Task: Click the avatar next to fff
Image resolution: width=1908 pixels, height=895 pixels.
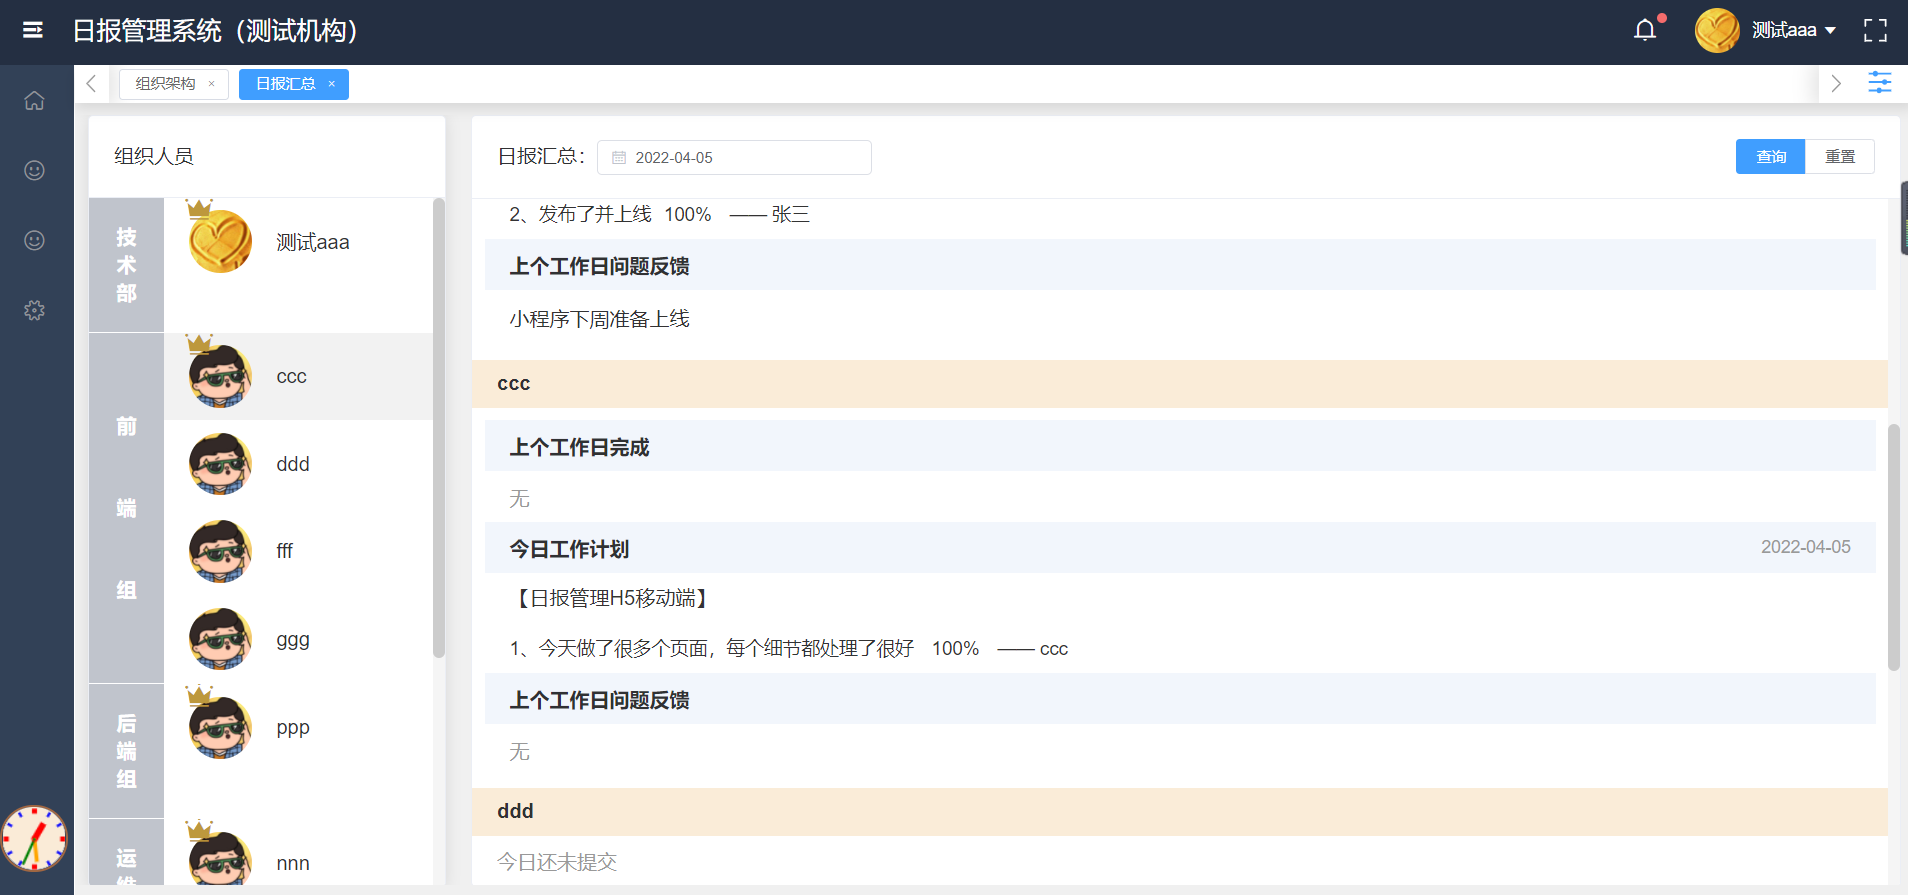Action: click(x=220, y=551)
